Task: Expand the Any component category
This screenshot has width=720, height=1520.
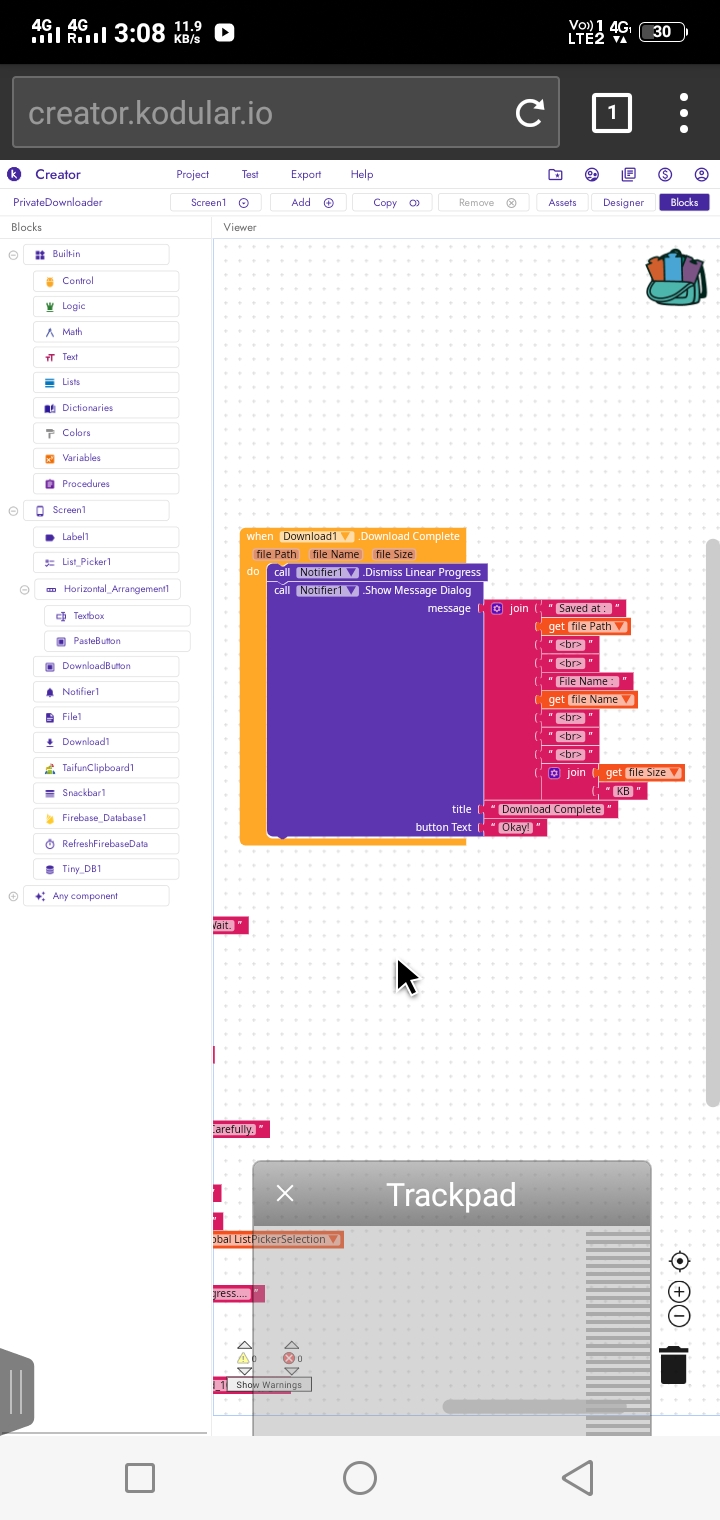Action: (x=13, y=896)
